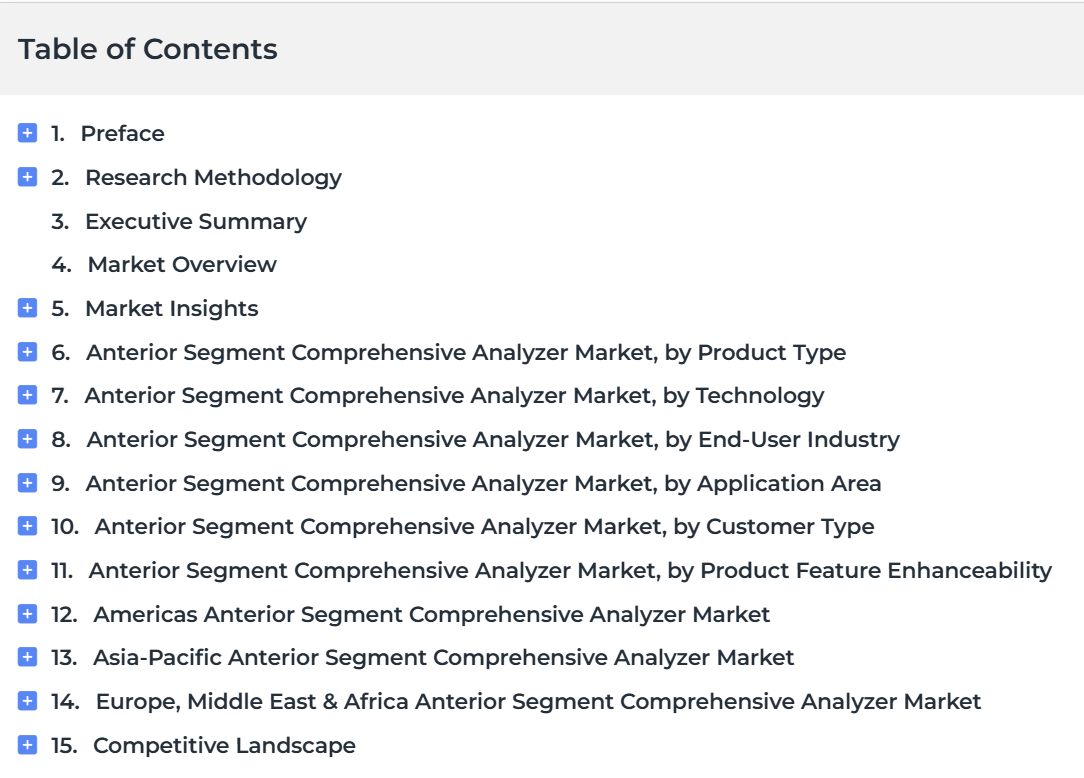The height and width of the screenshot is (778, 1084).
Task: Expand the Market Insights plus icon
Action: [x=28, y=308]
